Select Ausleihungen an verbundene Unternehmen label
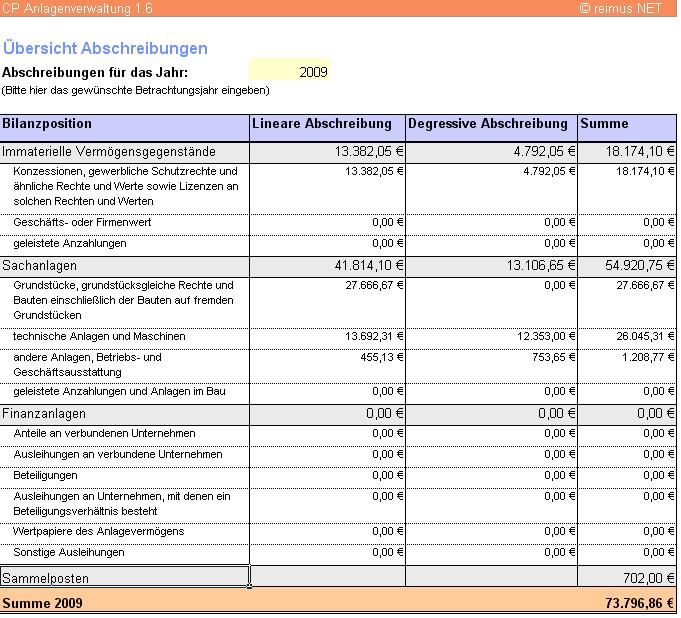681x618 pixels. tap(118, 454)
